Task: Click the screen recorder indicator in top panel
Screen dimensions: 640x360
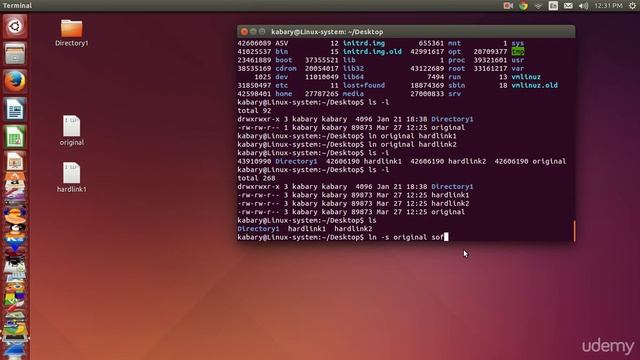Action: (508, 5)
